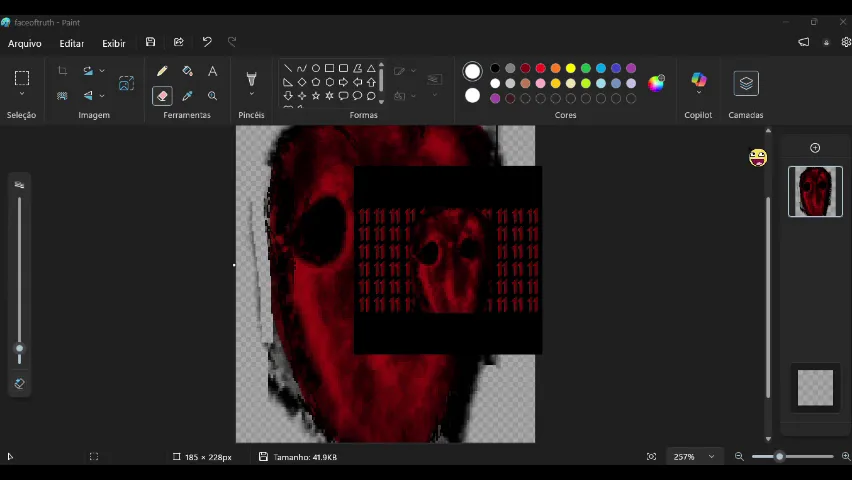Select the Color picker eyedropper tool
Viewport: 852px width, 480px height.
[x=187, y=96]
